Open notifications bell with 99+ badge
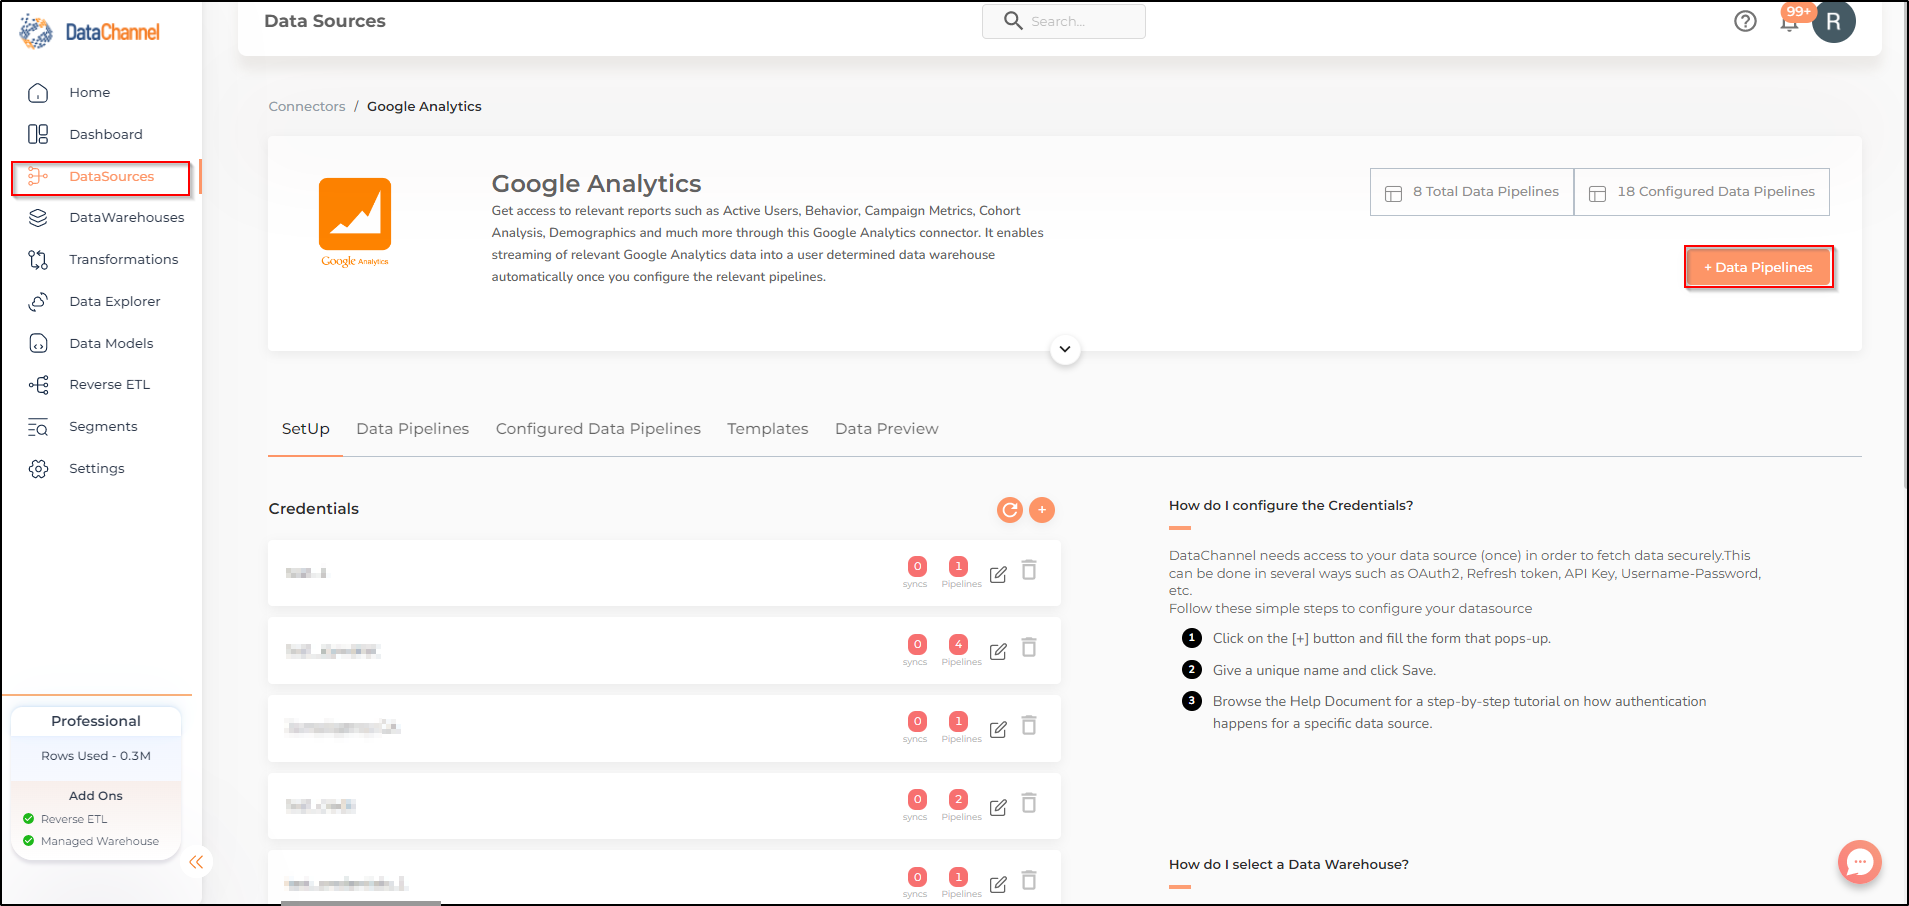This screenshot has width=1909, height=906. pos(1790,21)
